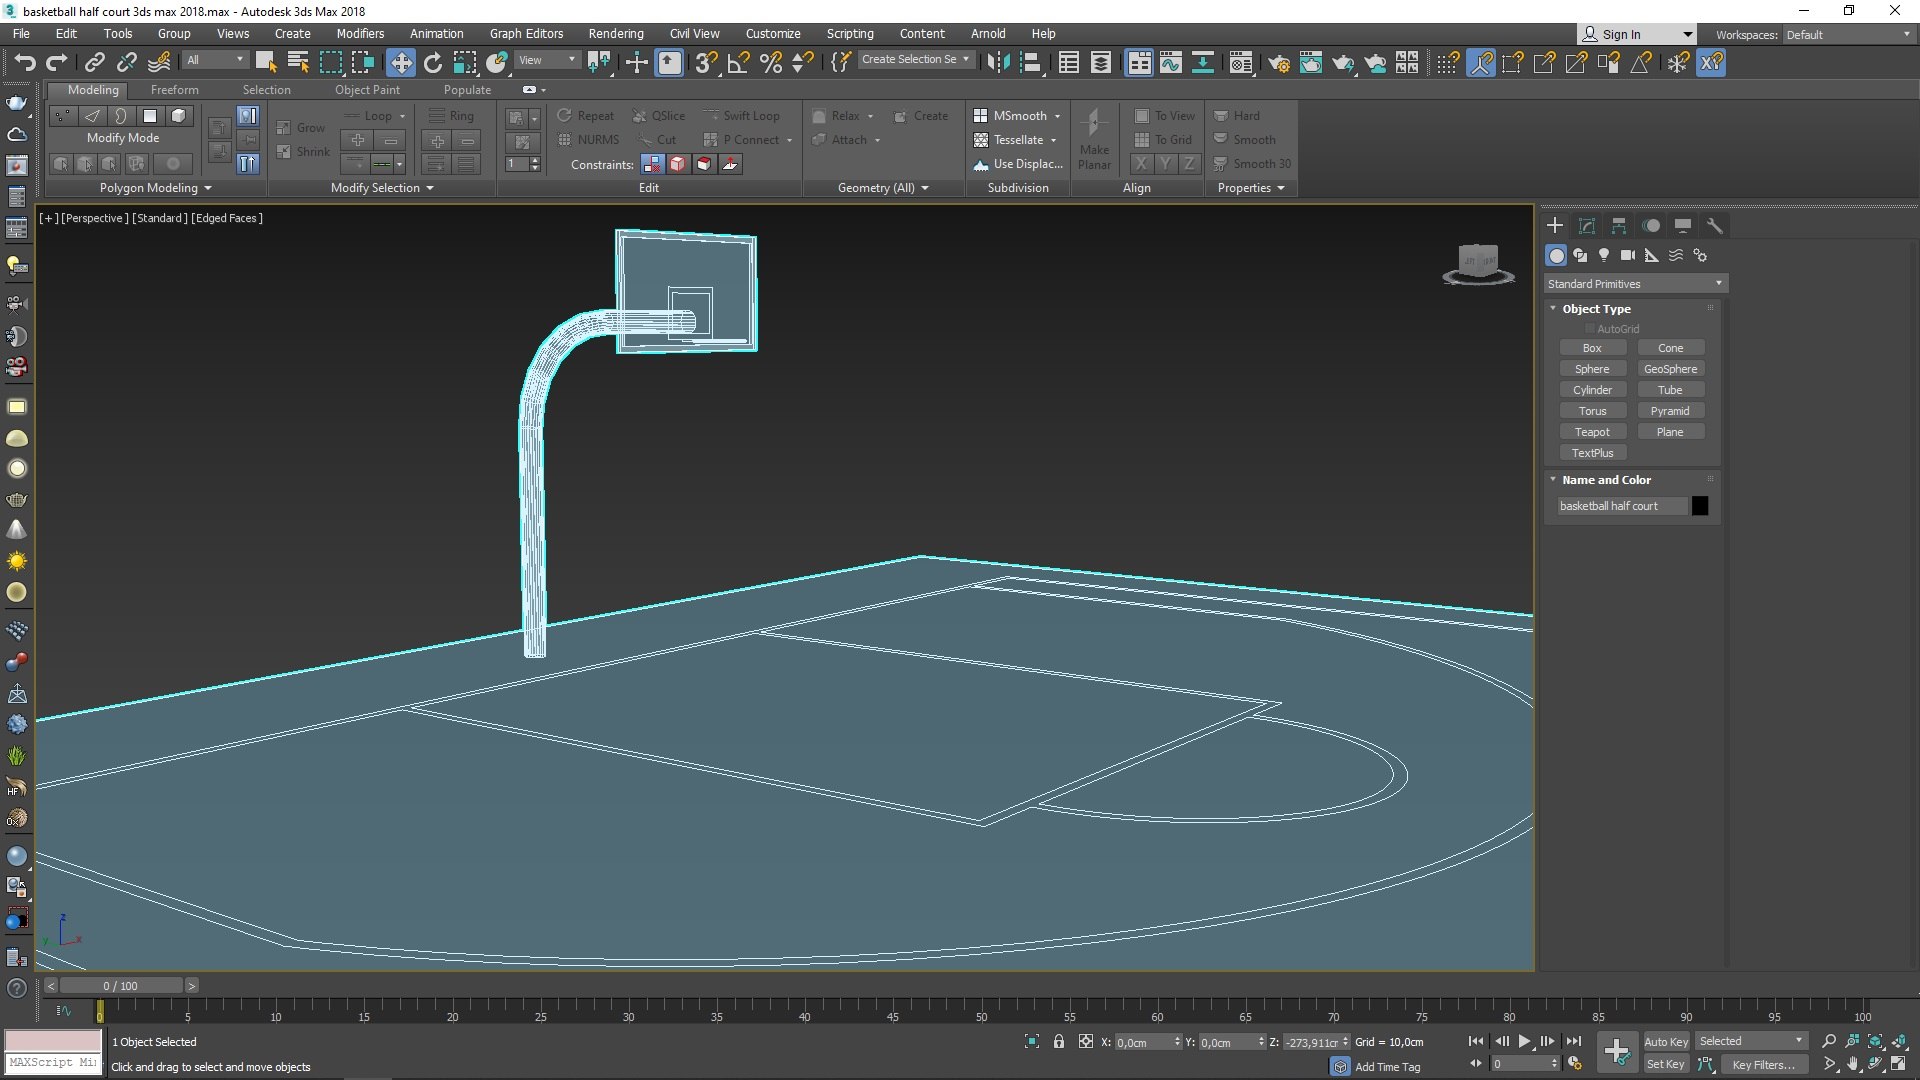This screenshot has width=1920, height=1080.
Task: Open Create Selection Set dropdown
Action: (x=915, y=60)
